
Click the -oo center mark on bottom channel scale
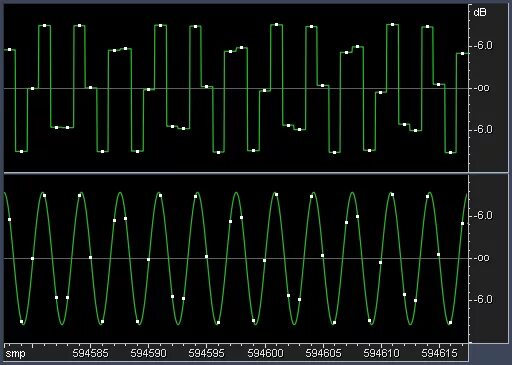click(x=482, y=258)
